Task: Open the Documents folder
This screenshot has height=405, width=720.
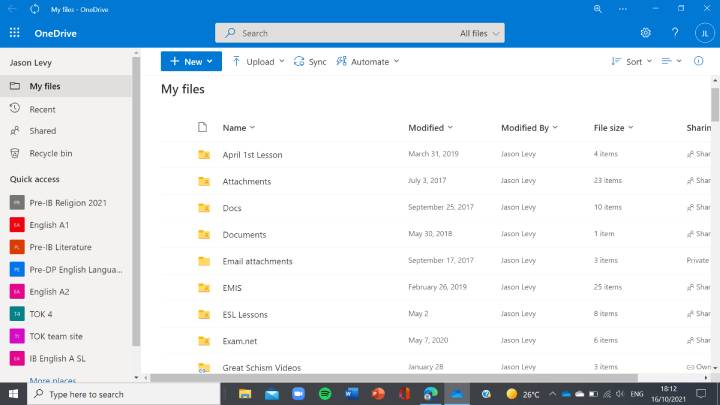Action: [x=244, y=235]
